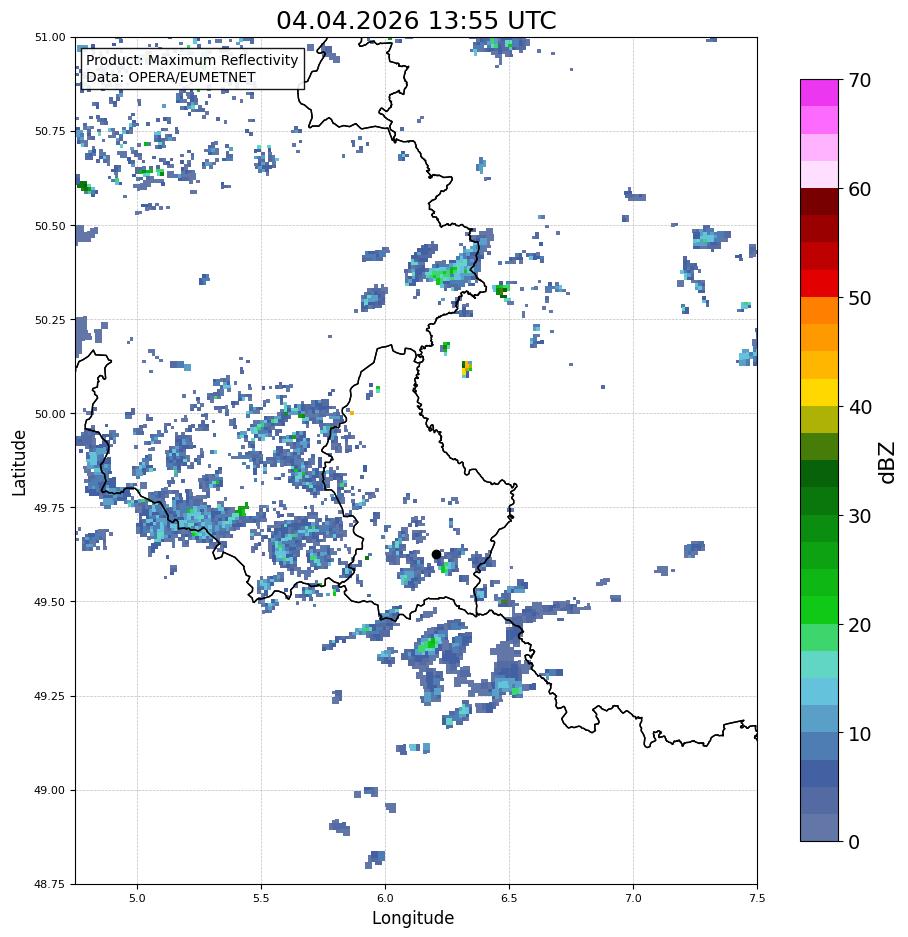Click the magenta top swatch of colorbar

click(820, 93)
